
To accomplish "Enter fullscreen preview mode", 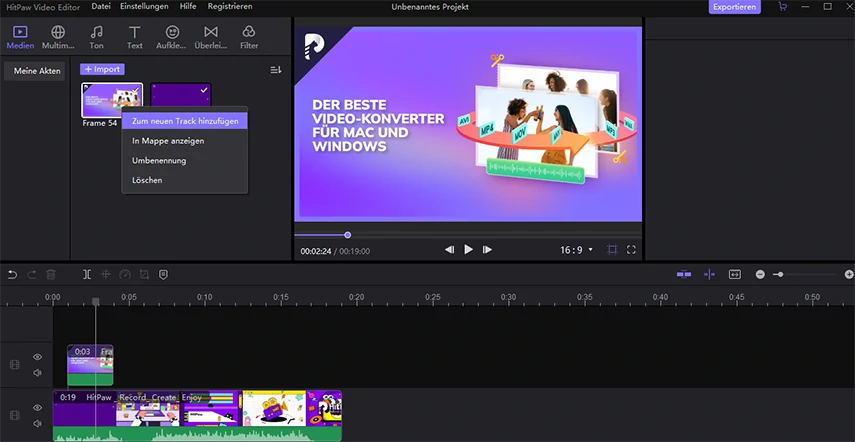I will coord(631,250).
